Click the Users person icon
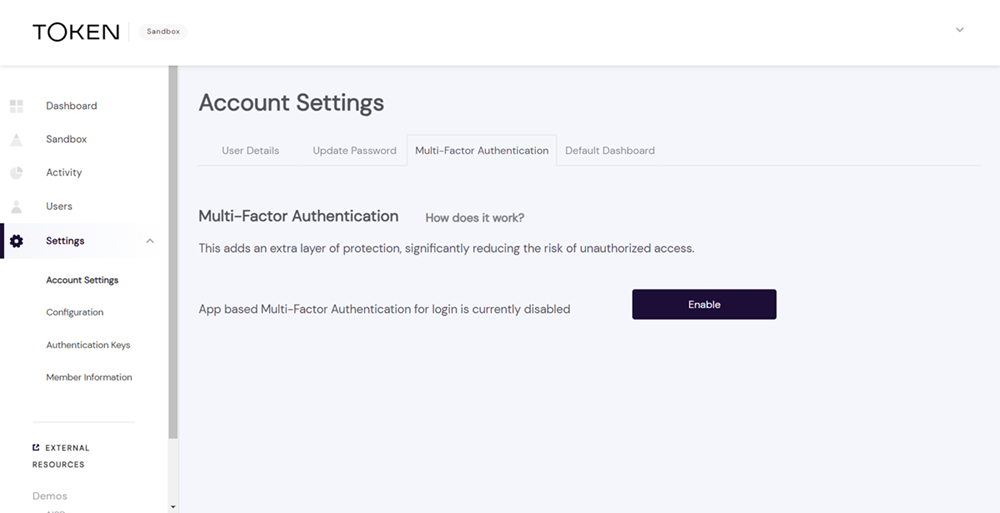The width and height of the screenshot is (1000, 513). click(x=16, y=207)
